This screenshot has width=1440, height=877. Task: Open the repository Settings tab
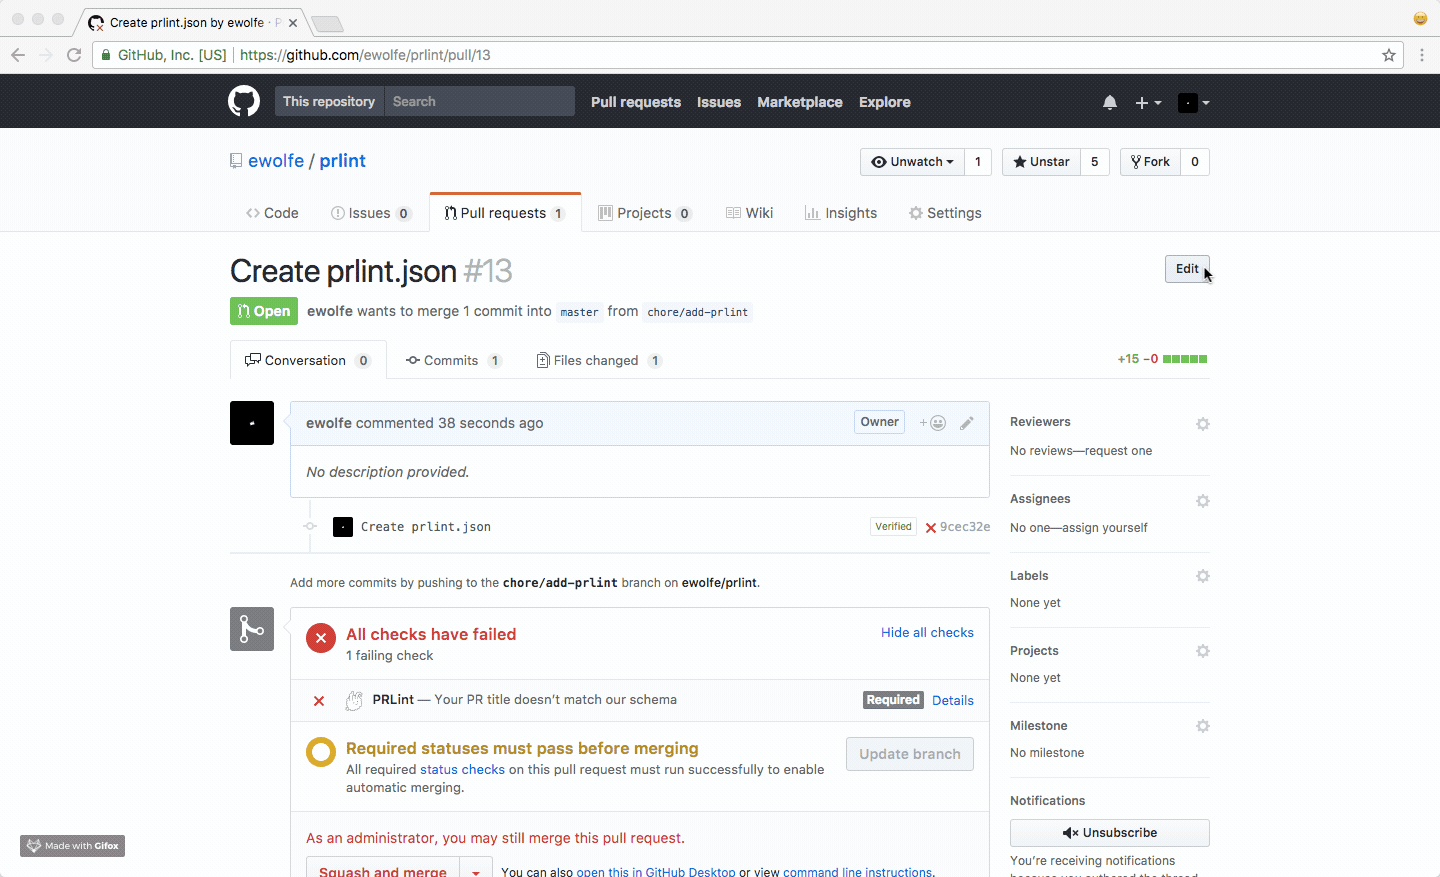click(945, 213)
